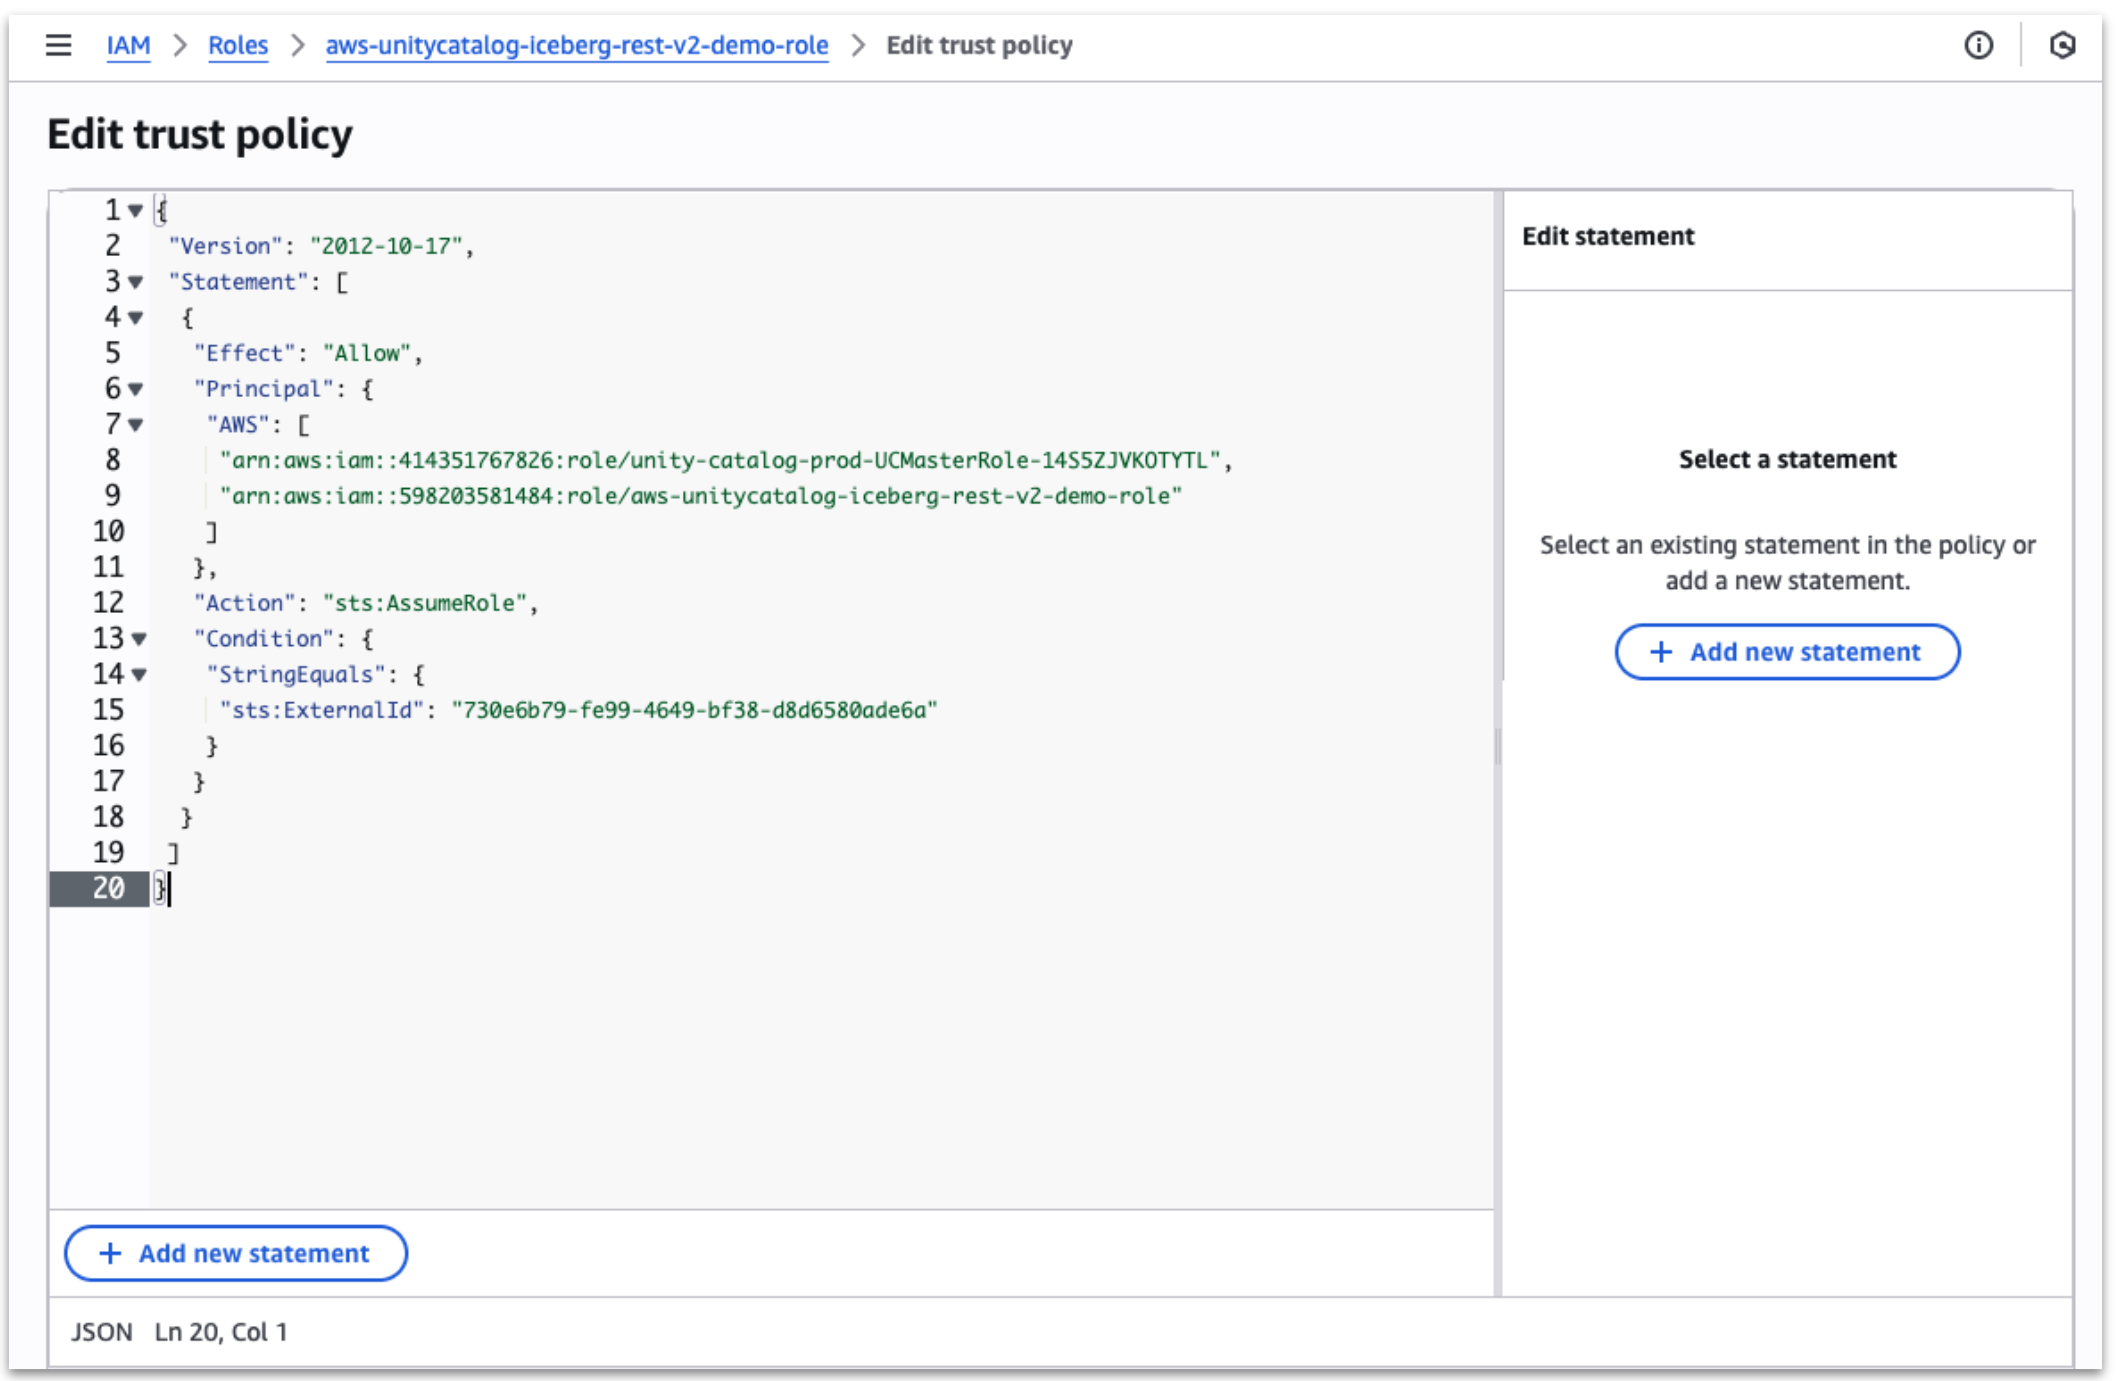Click Add new statement in the Edit statement panel
Viewport: 2116px width, 1381px height.
1786,651
